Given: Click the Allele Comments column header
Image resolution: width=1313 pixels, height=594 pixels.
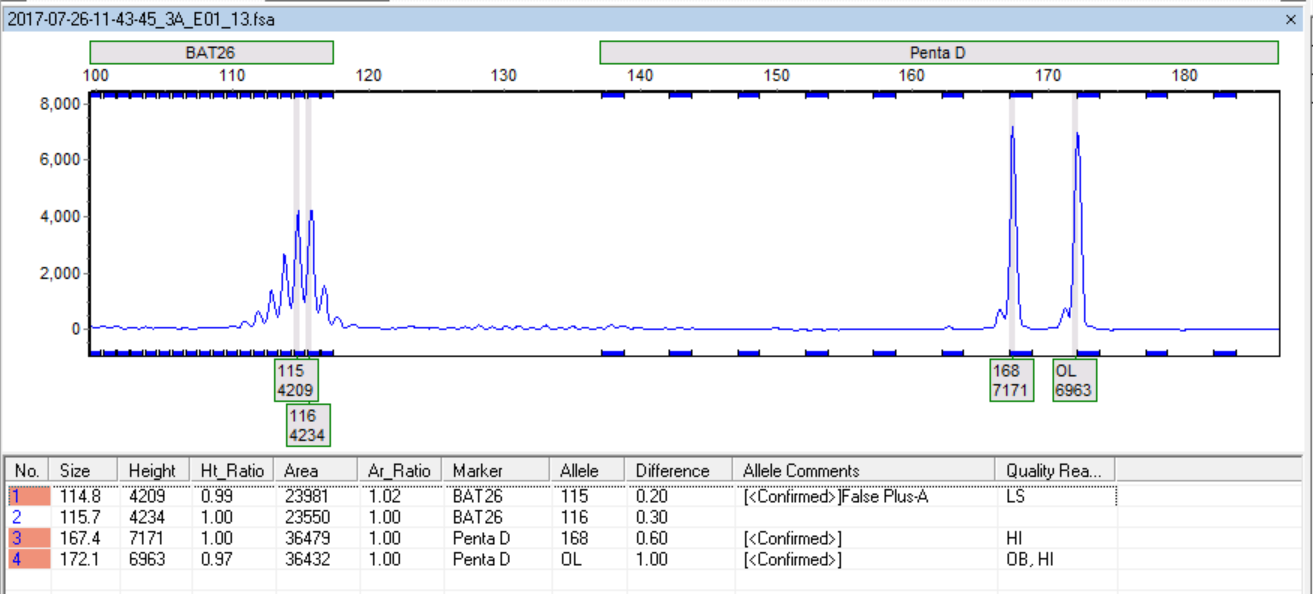Looking at the screenshot, I should (864, 470).
